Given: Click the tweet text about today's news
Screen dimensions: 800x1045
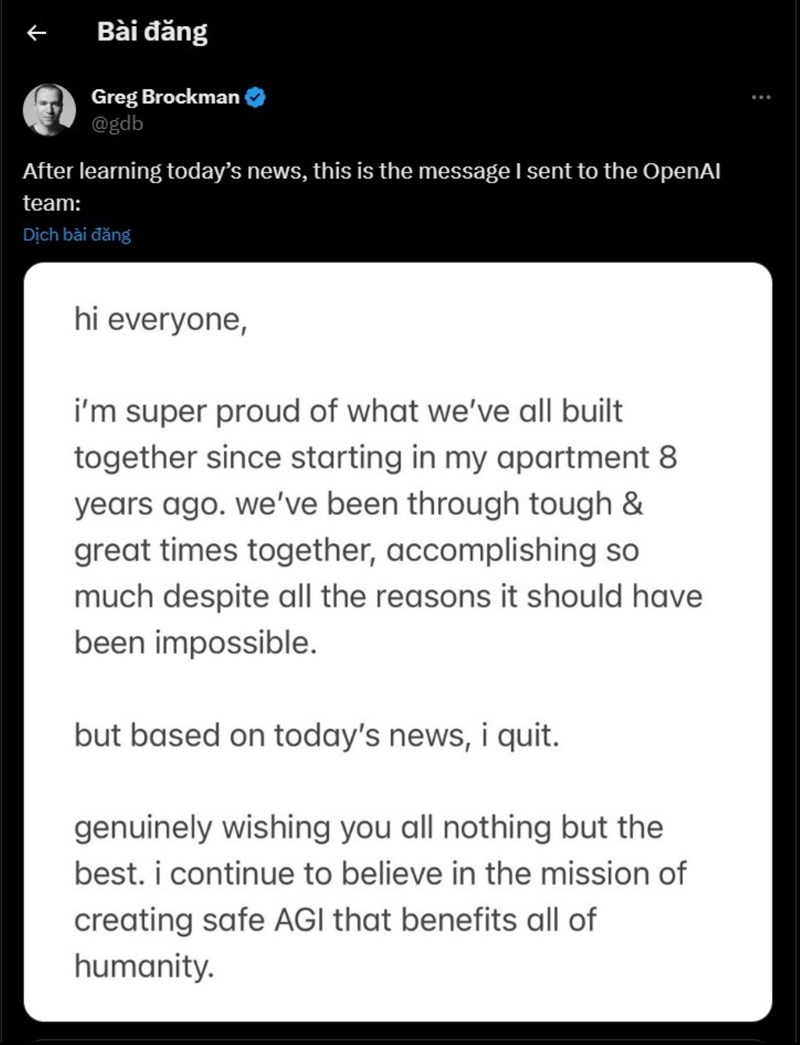Looking at the screenshot, I should pyautogui.click(x=371, y=187).
